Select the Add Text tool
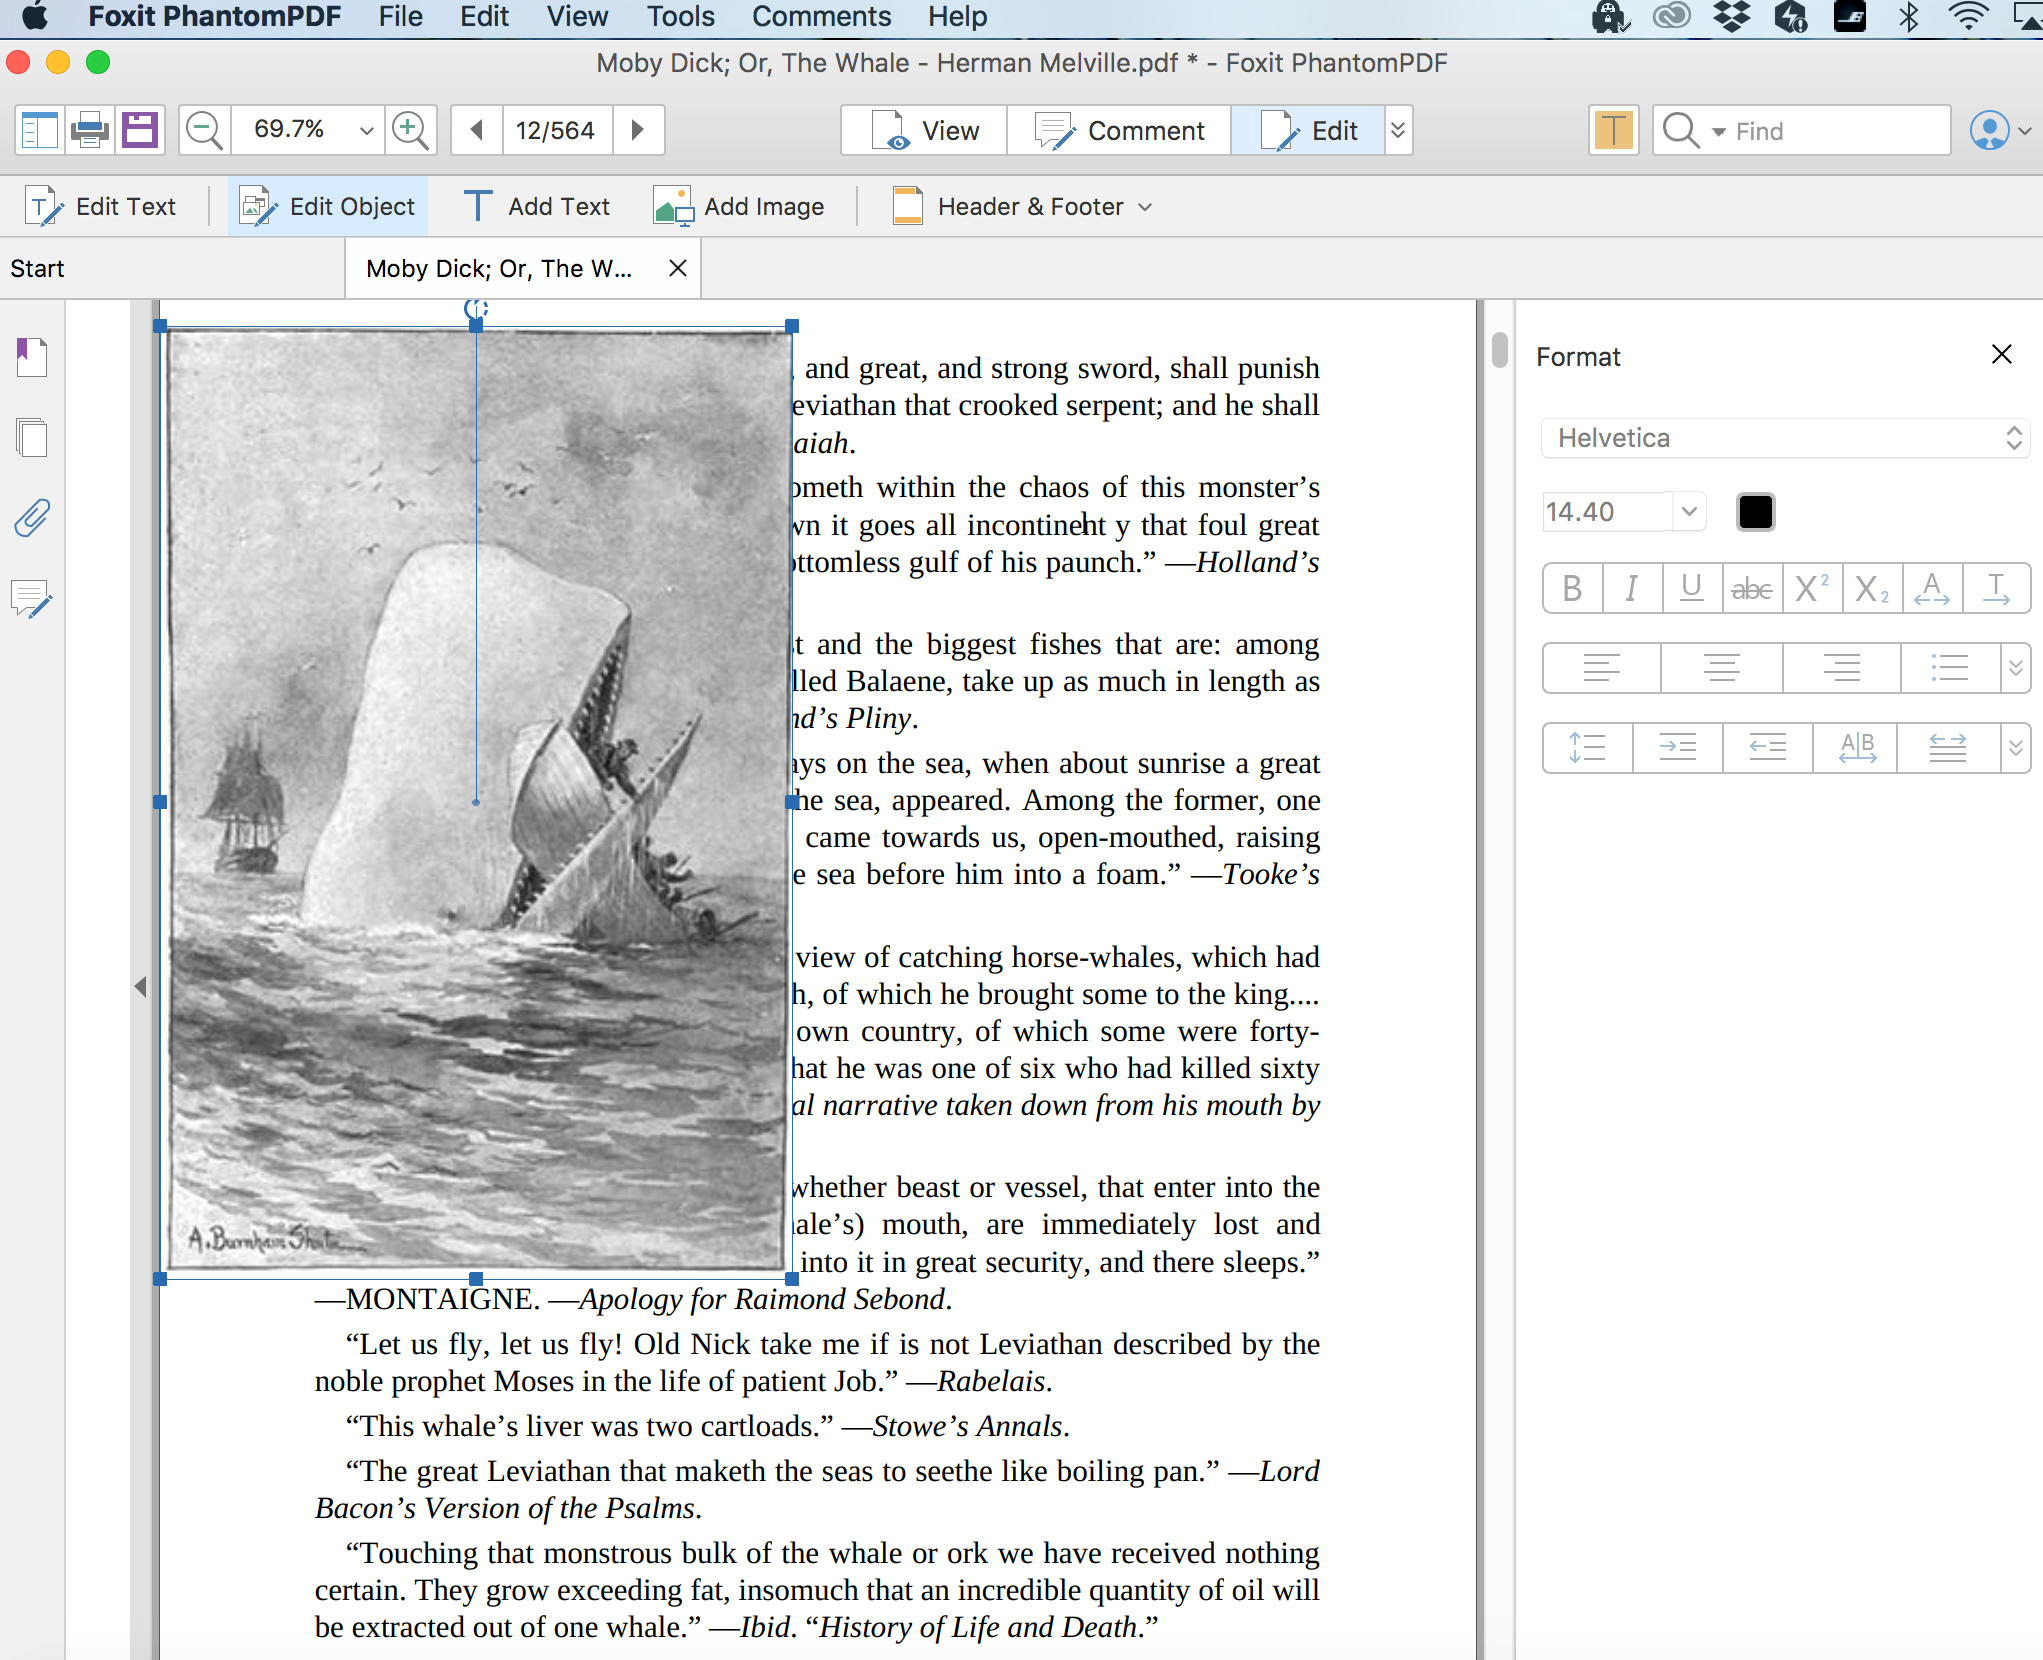Viewport: 2043px width, 1660px height. 537,207
